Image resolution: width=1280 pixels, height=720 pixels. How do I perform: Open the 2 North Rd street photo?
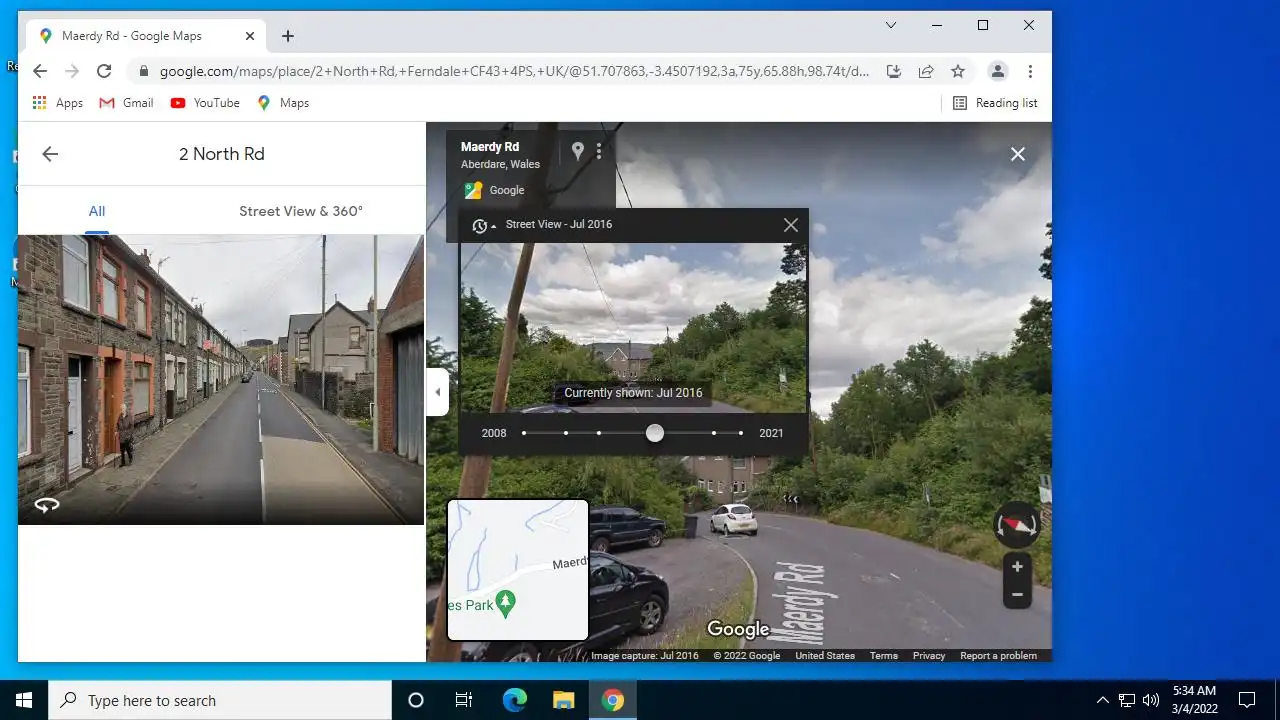tap(221, 380)
